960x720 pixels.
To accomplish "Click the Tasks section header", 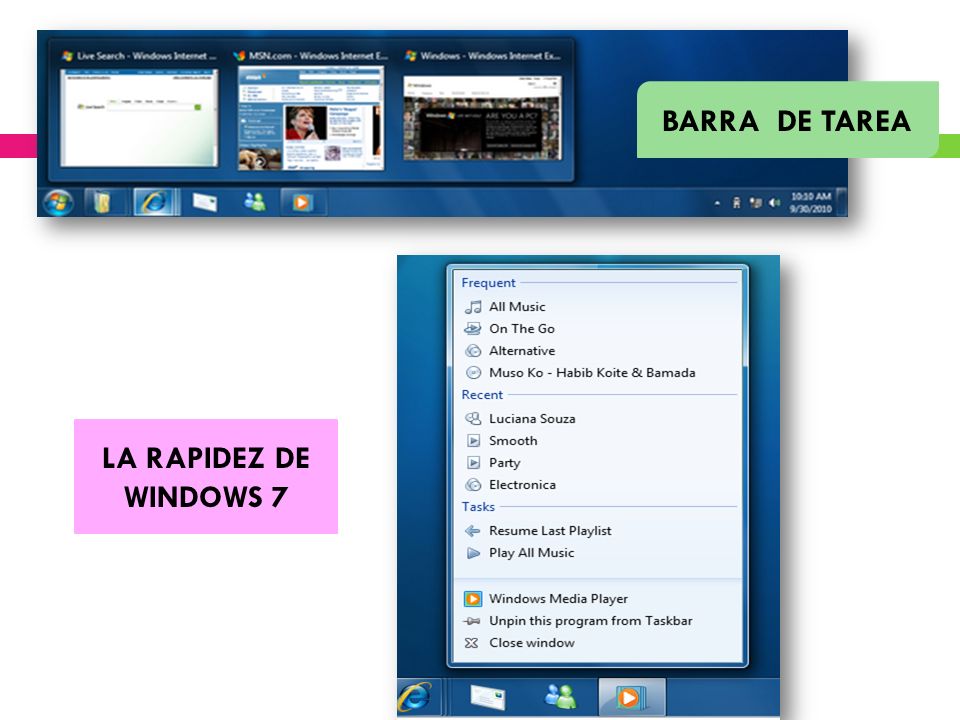I will 478,507.
